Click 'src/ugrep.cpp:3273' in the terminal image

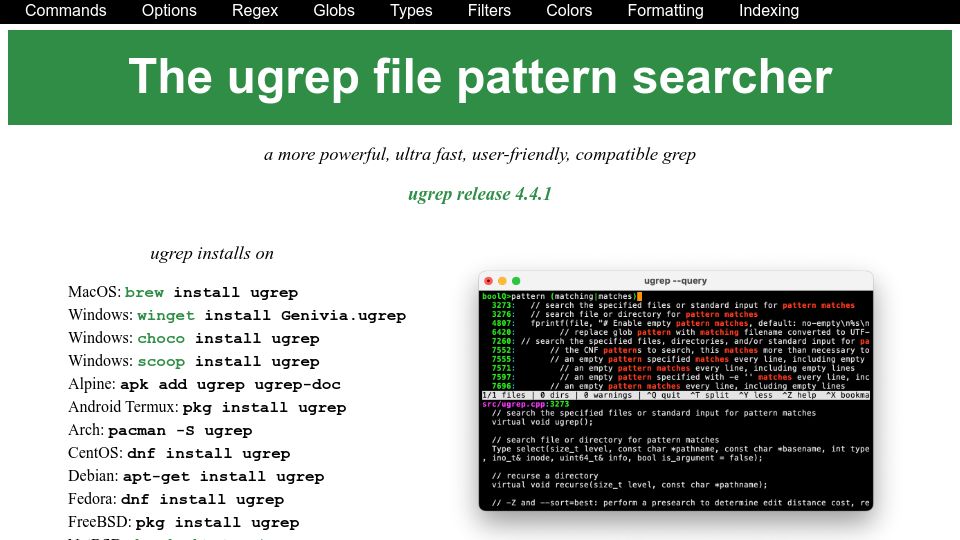coord(526,404)
